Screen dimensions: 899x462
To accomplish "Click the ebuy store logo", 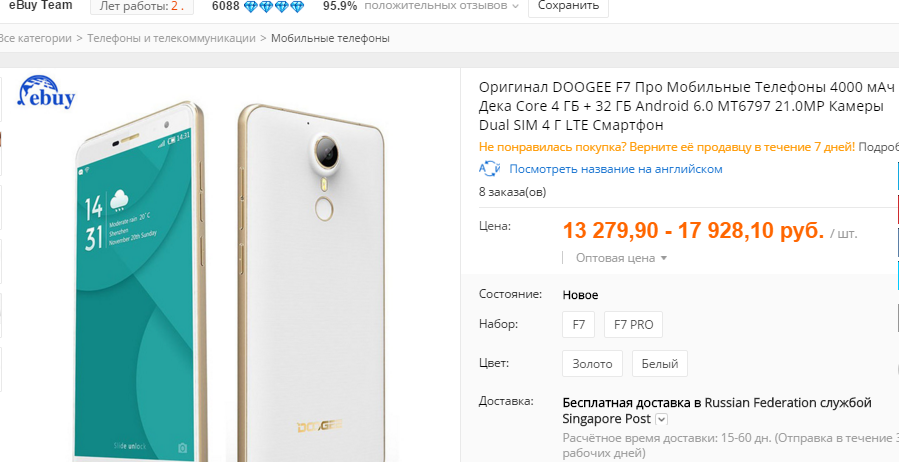I will click(x=46, y=92).
